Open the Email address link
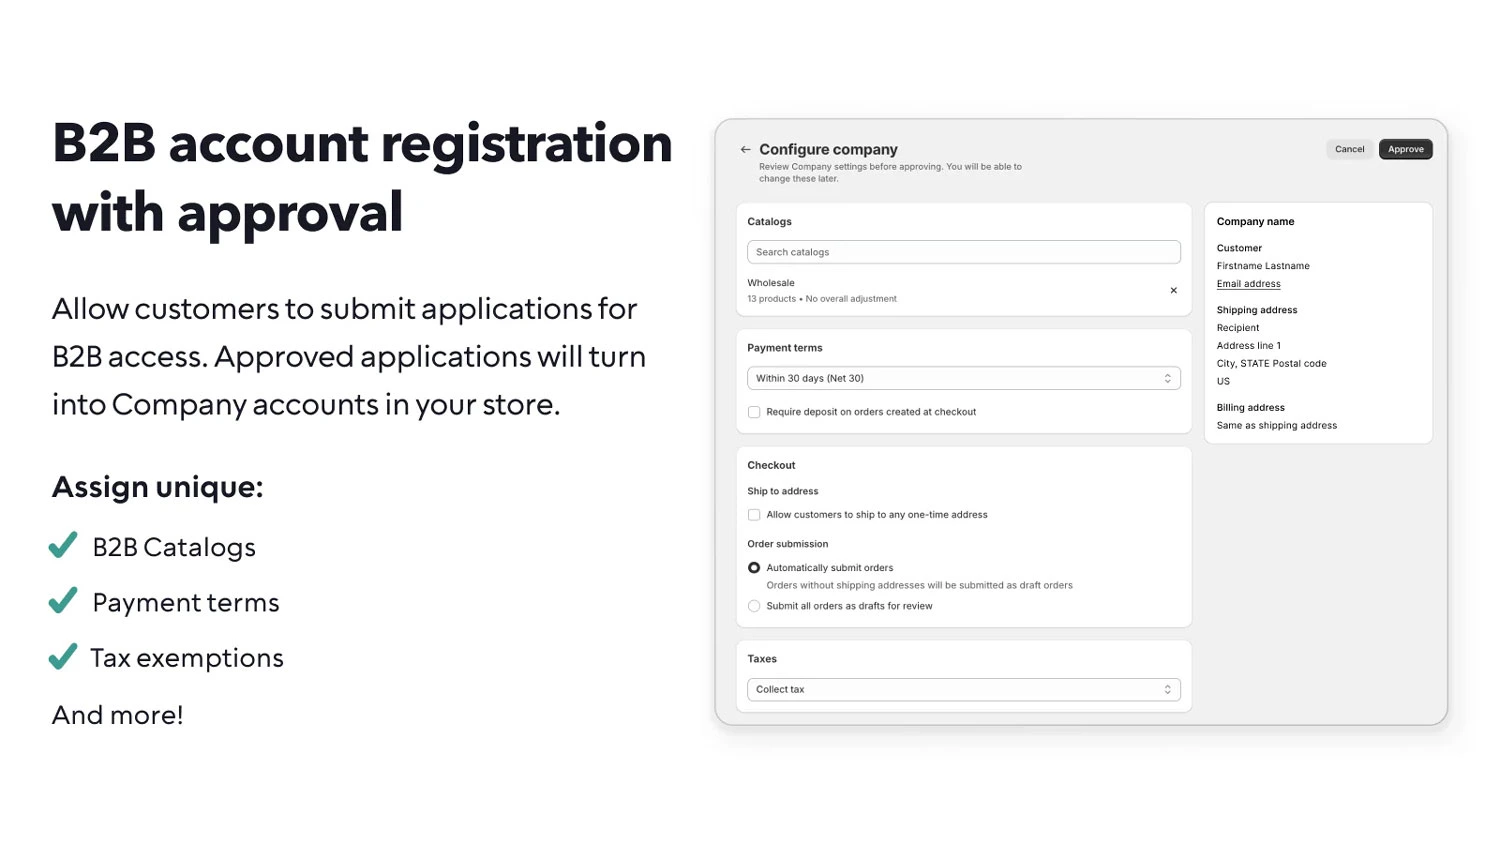This screenshot has width=1500, height=844. pos(1248,284)
